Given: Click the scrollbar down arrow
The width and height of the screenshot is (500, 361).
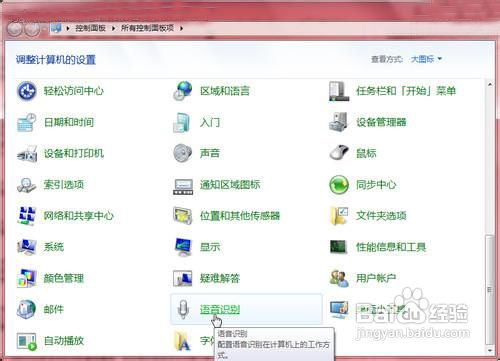Looking at the screenshot, I should [490, 351].
